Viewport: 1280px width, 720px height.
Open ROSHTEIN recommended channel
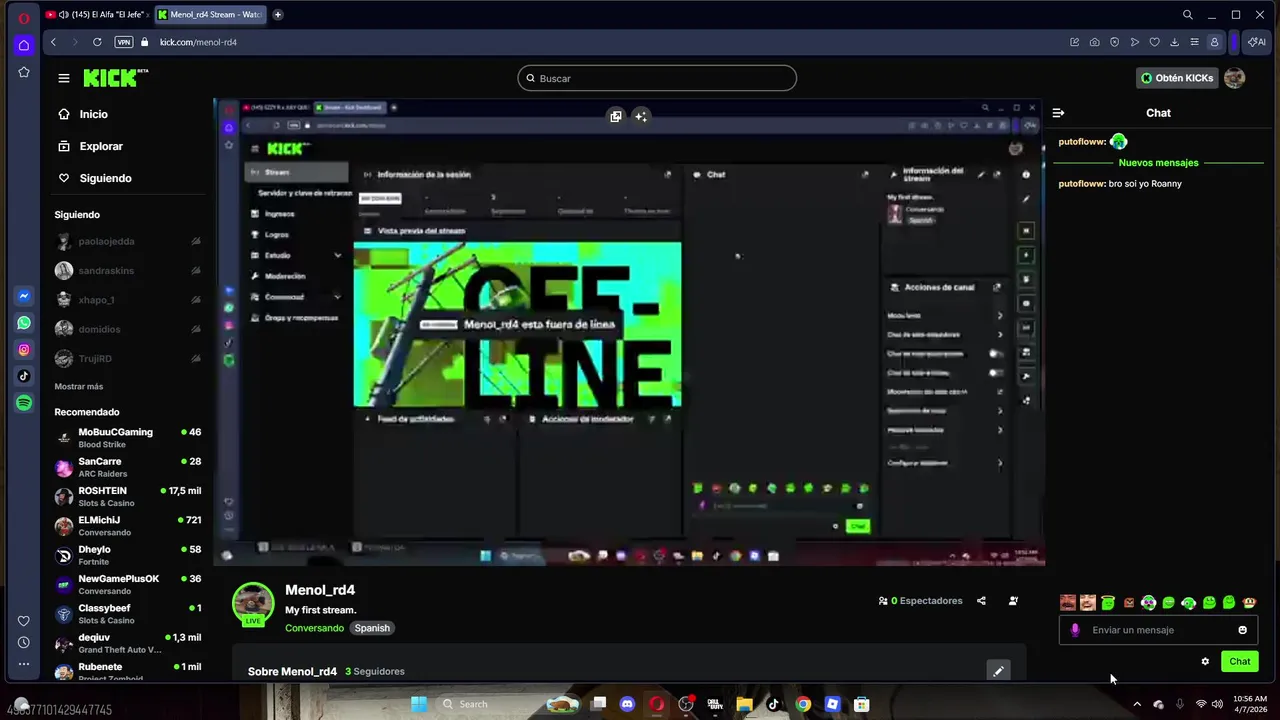pos(128,496)
